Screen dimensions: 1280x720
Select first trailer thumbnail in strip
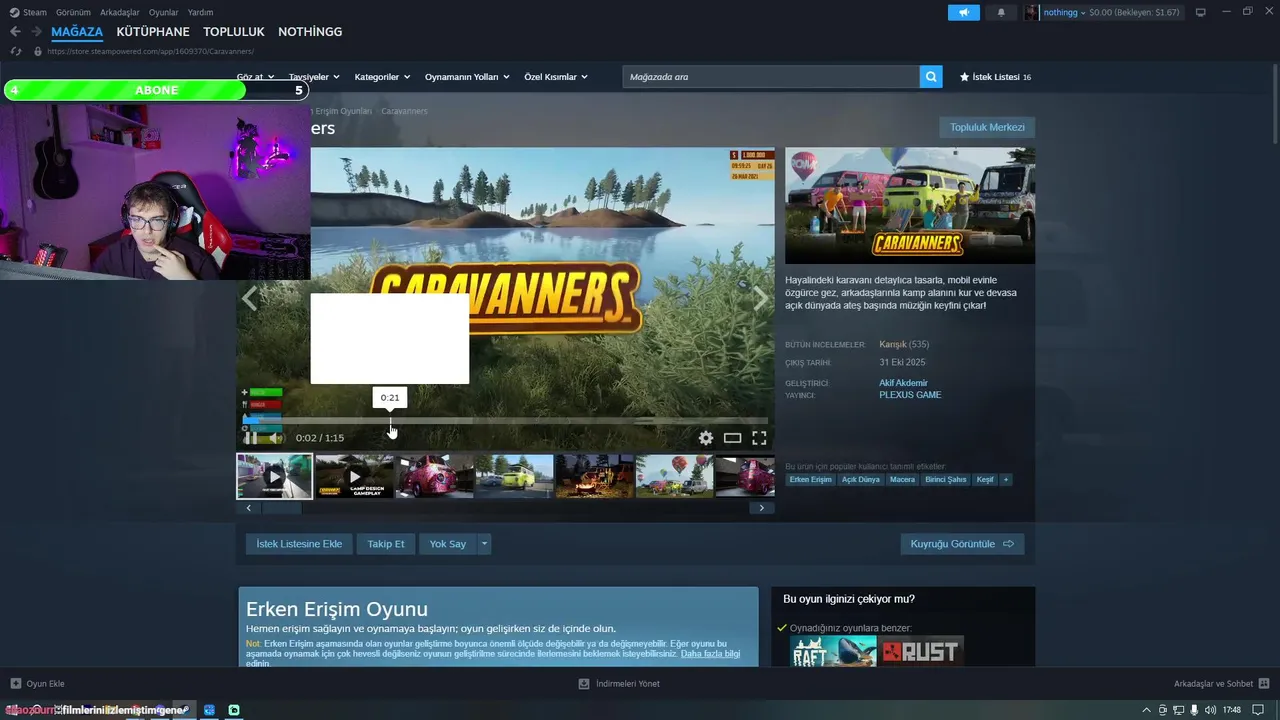pos(274,476)
